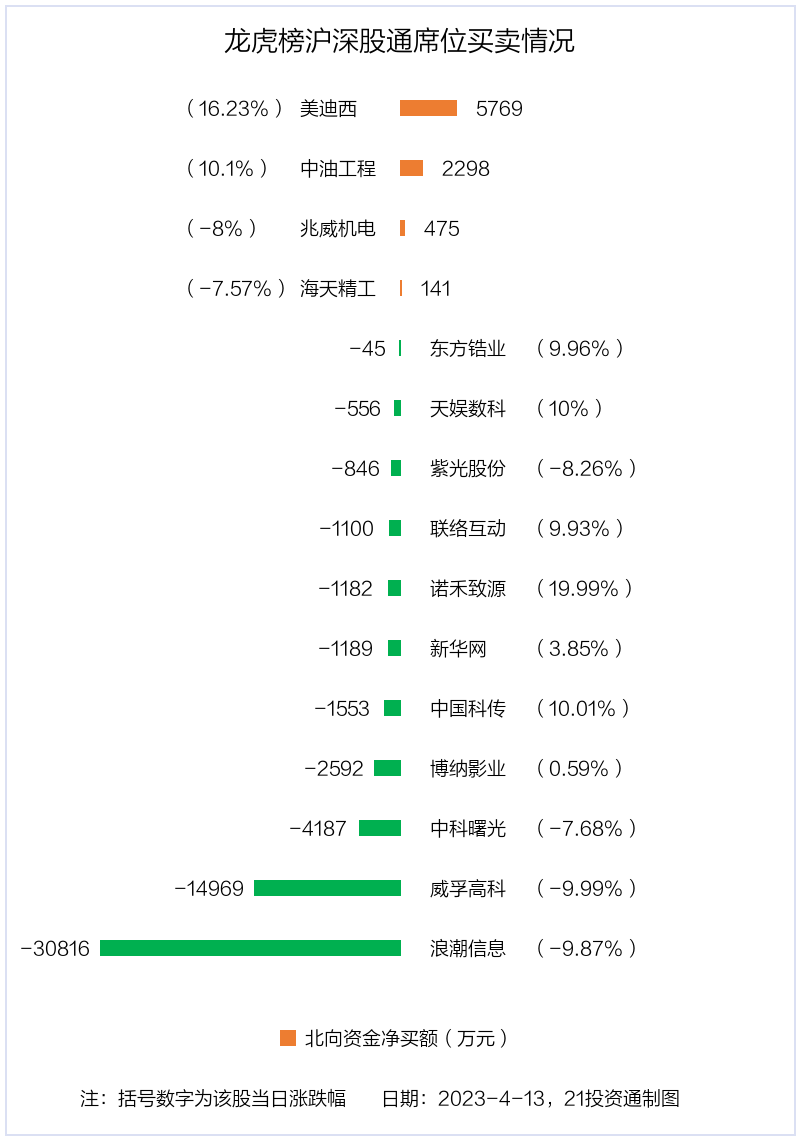Click the -30816 value label

coord(55,948)
